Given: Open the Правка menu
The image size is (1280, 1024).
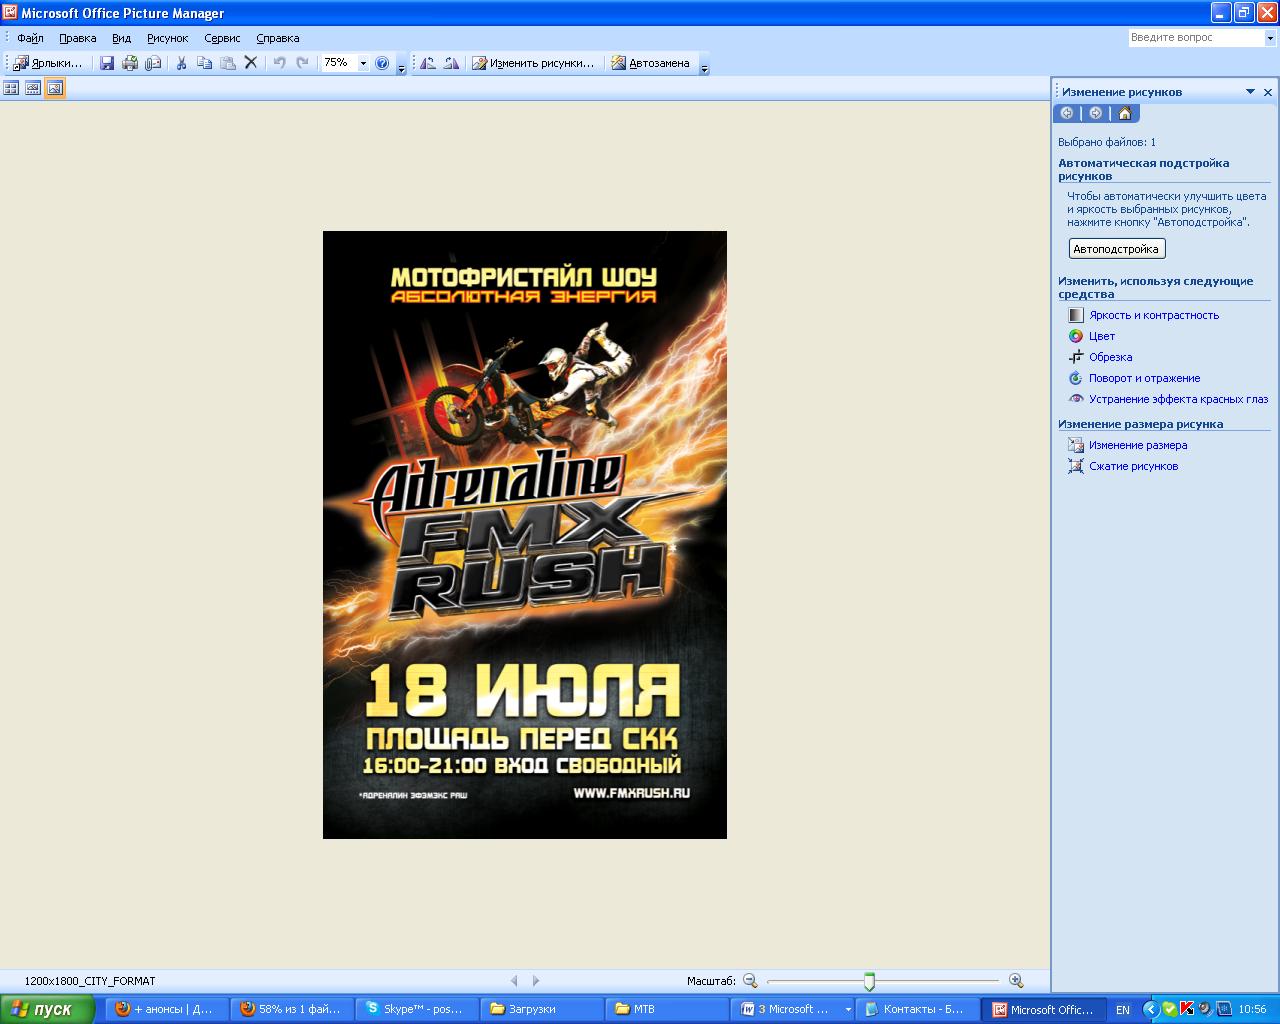Looking at the screenshot, I should pyautogui.click(x=78, y=38).
